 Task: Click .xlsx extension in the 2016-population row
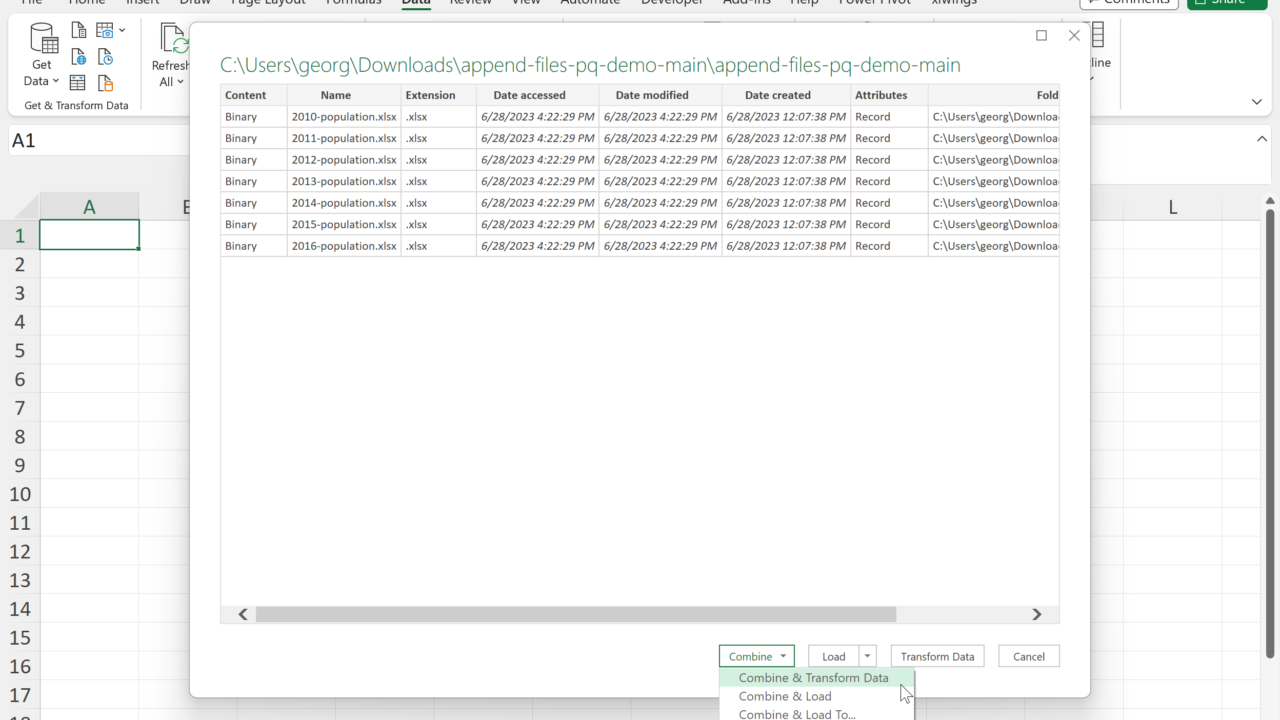tap(416, 246)
